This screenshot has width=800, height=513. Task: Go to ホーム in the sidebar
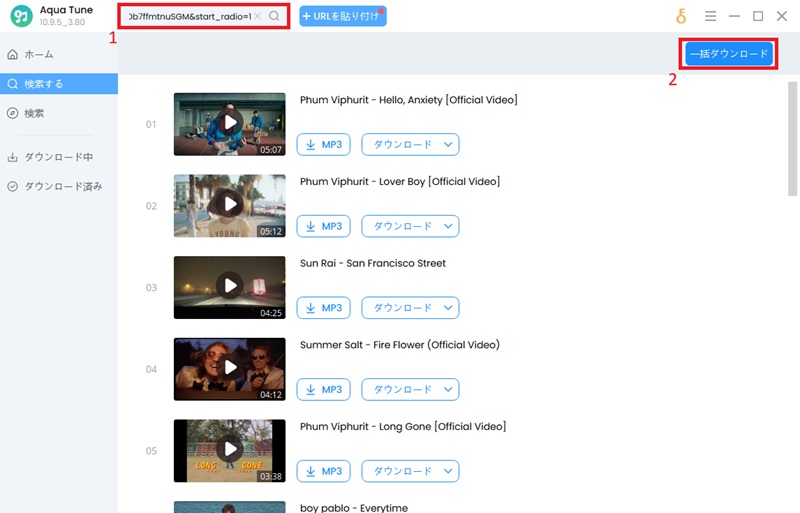click(x=59, y=54)
